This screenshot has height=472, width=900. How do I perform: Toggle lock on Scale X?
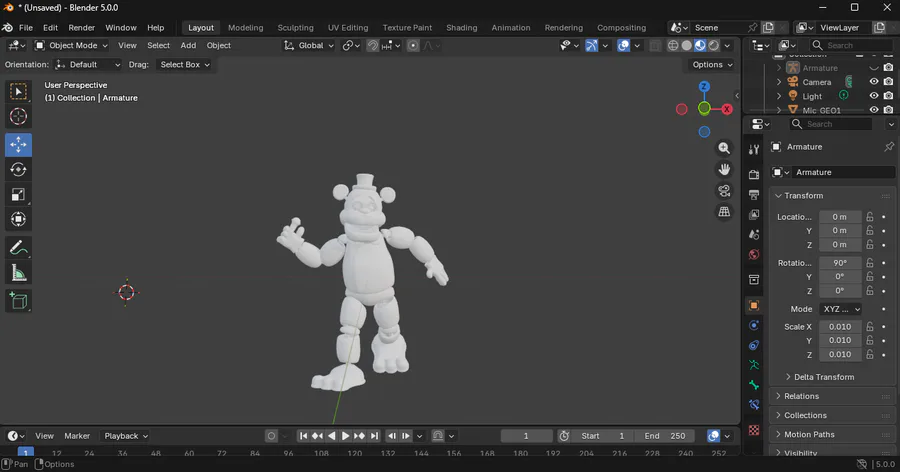870,326
